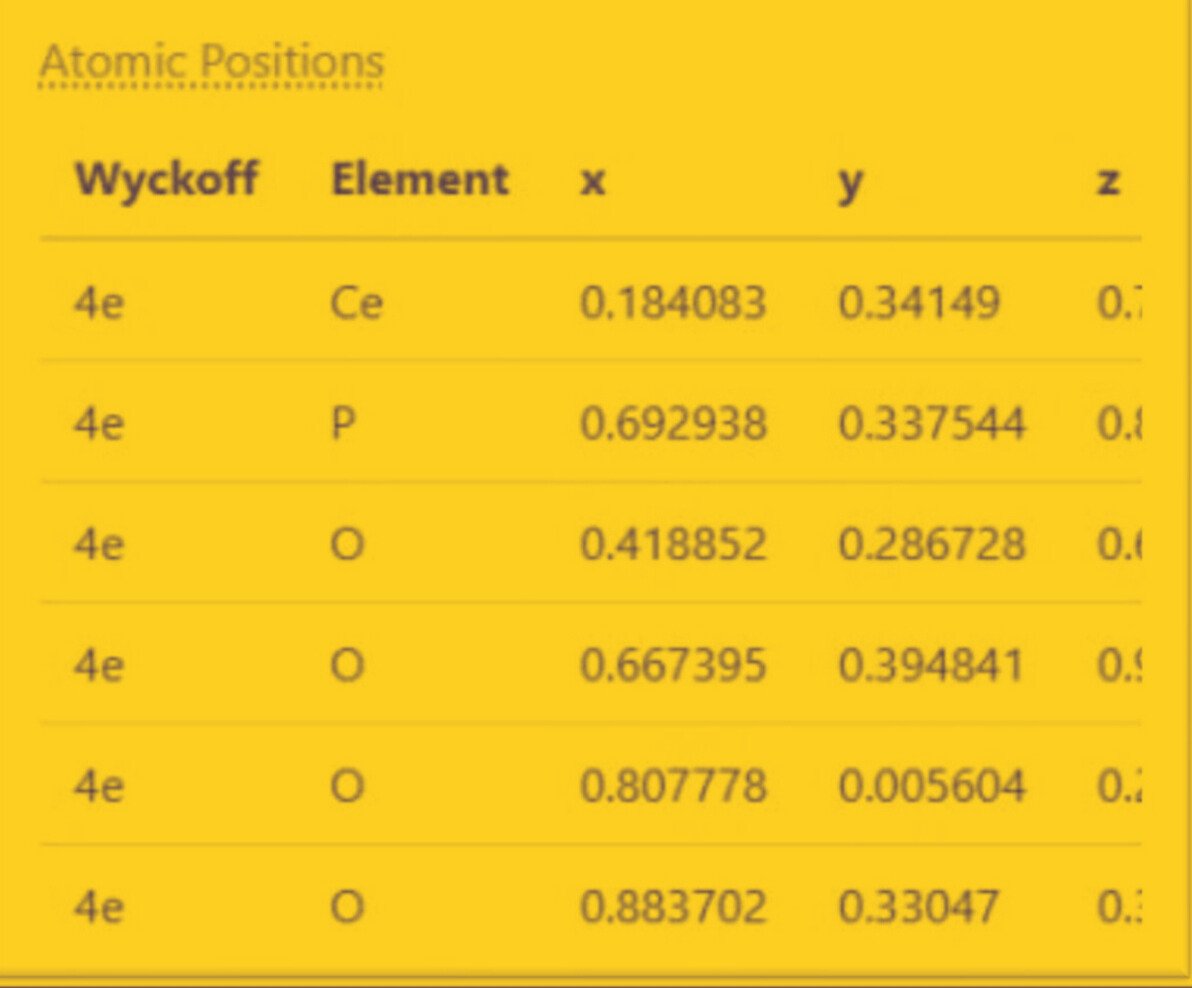The height and width of the screenshot is (988, 1192).
Task: Click the Element column header
Action: [x=420, y=180]
